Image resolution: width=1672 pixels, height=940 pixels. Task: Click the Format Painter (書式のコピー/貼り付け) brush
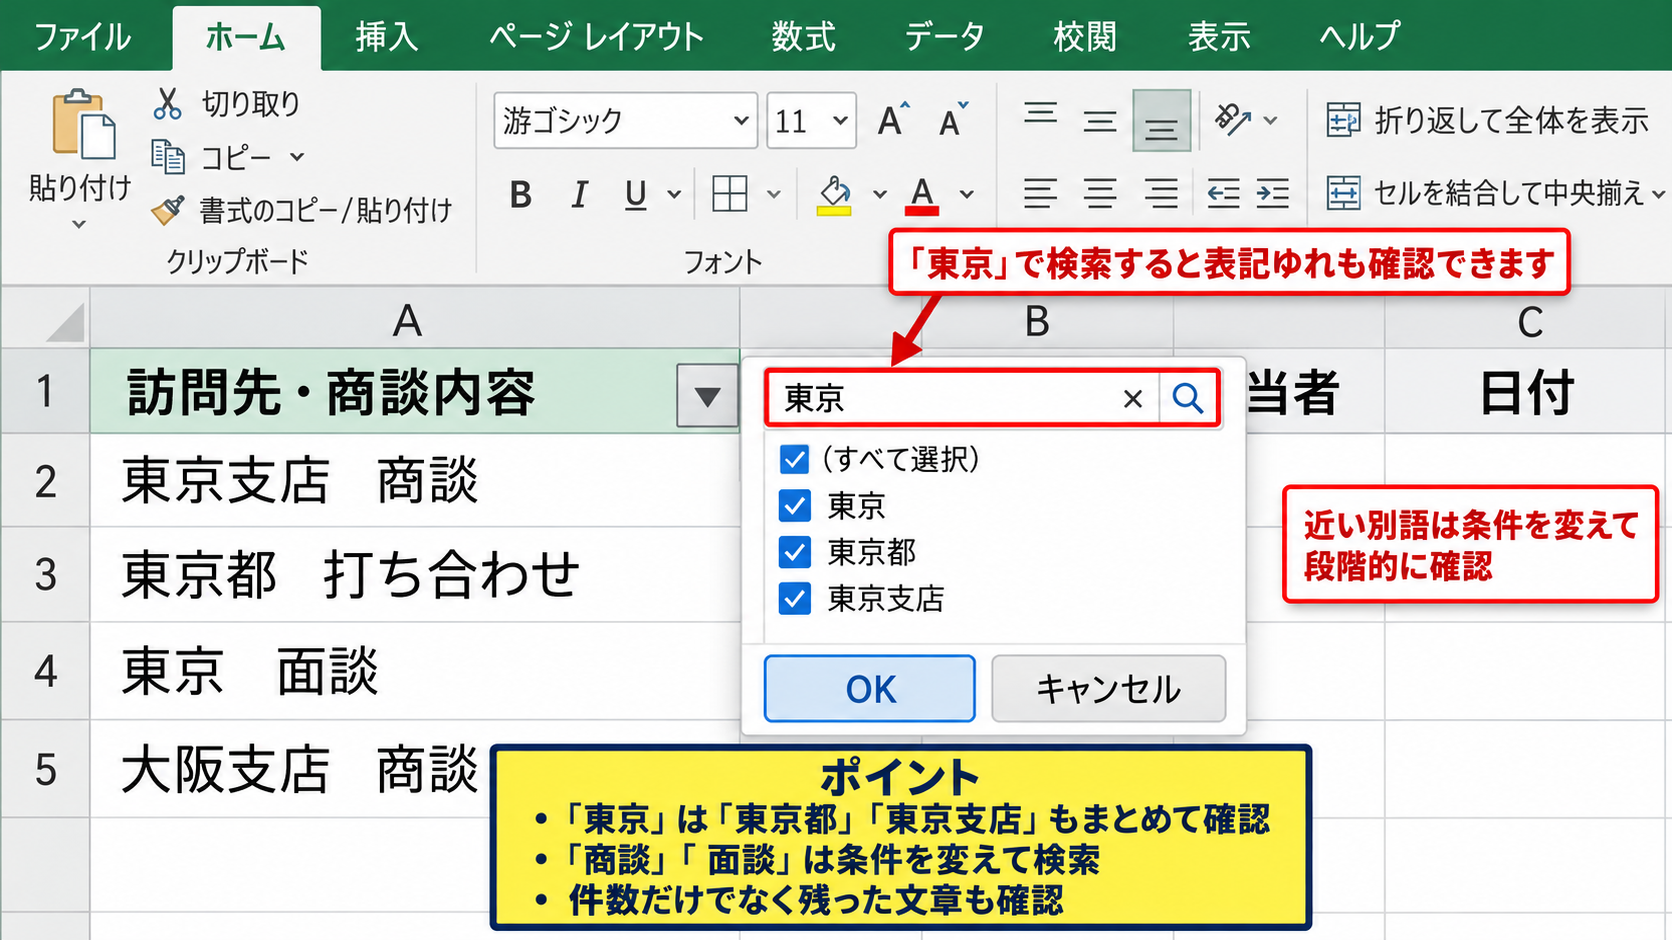(x=168, y=210)
